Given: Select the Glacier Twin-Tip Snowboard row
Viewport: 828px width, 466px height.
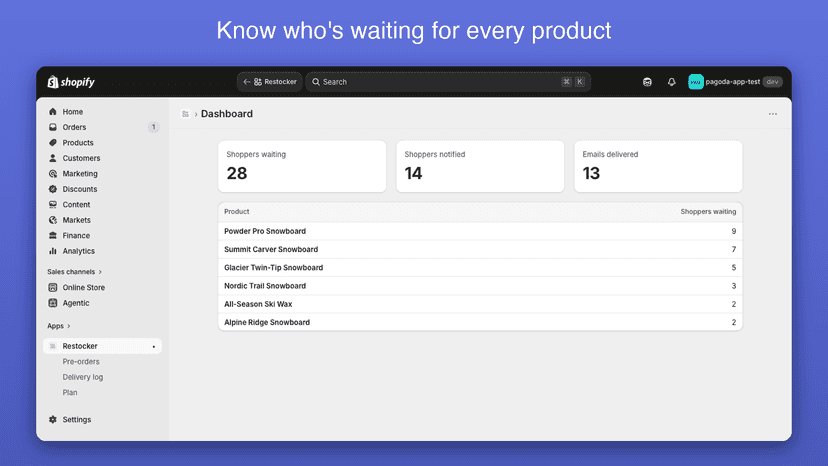Looking at the screenshot, I should [x=480, y=267].
